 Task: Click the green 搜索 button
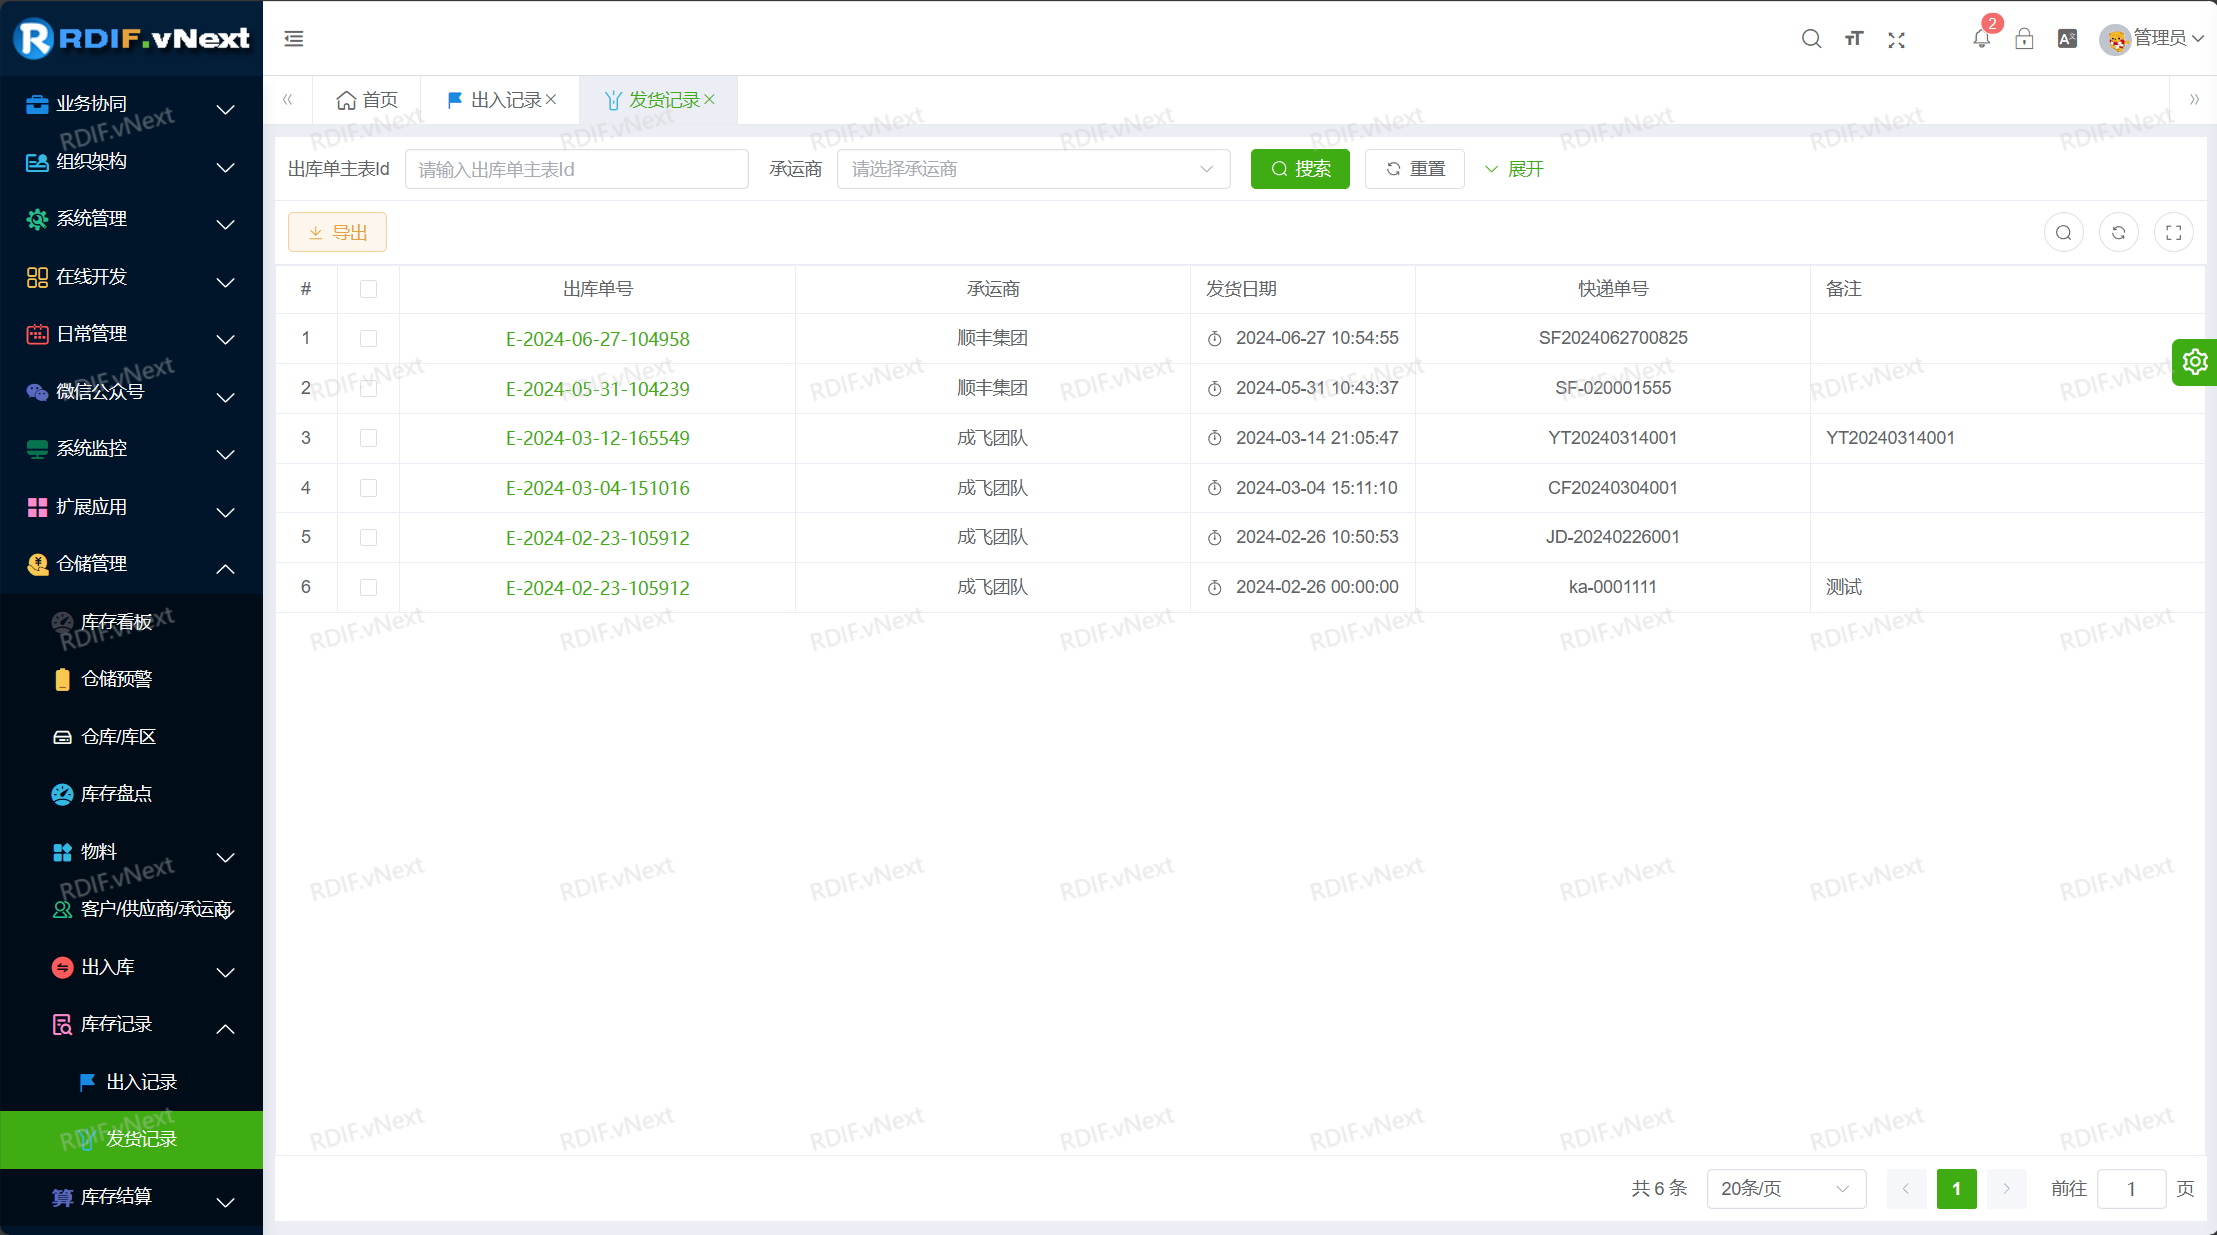point(1299,169)
